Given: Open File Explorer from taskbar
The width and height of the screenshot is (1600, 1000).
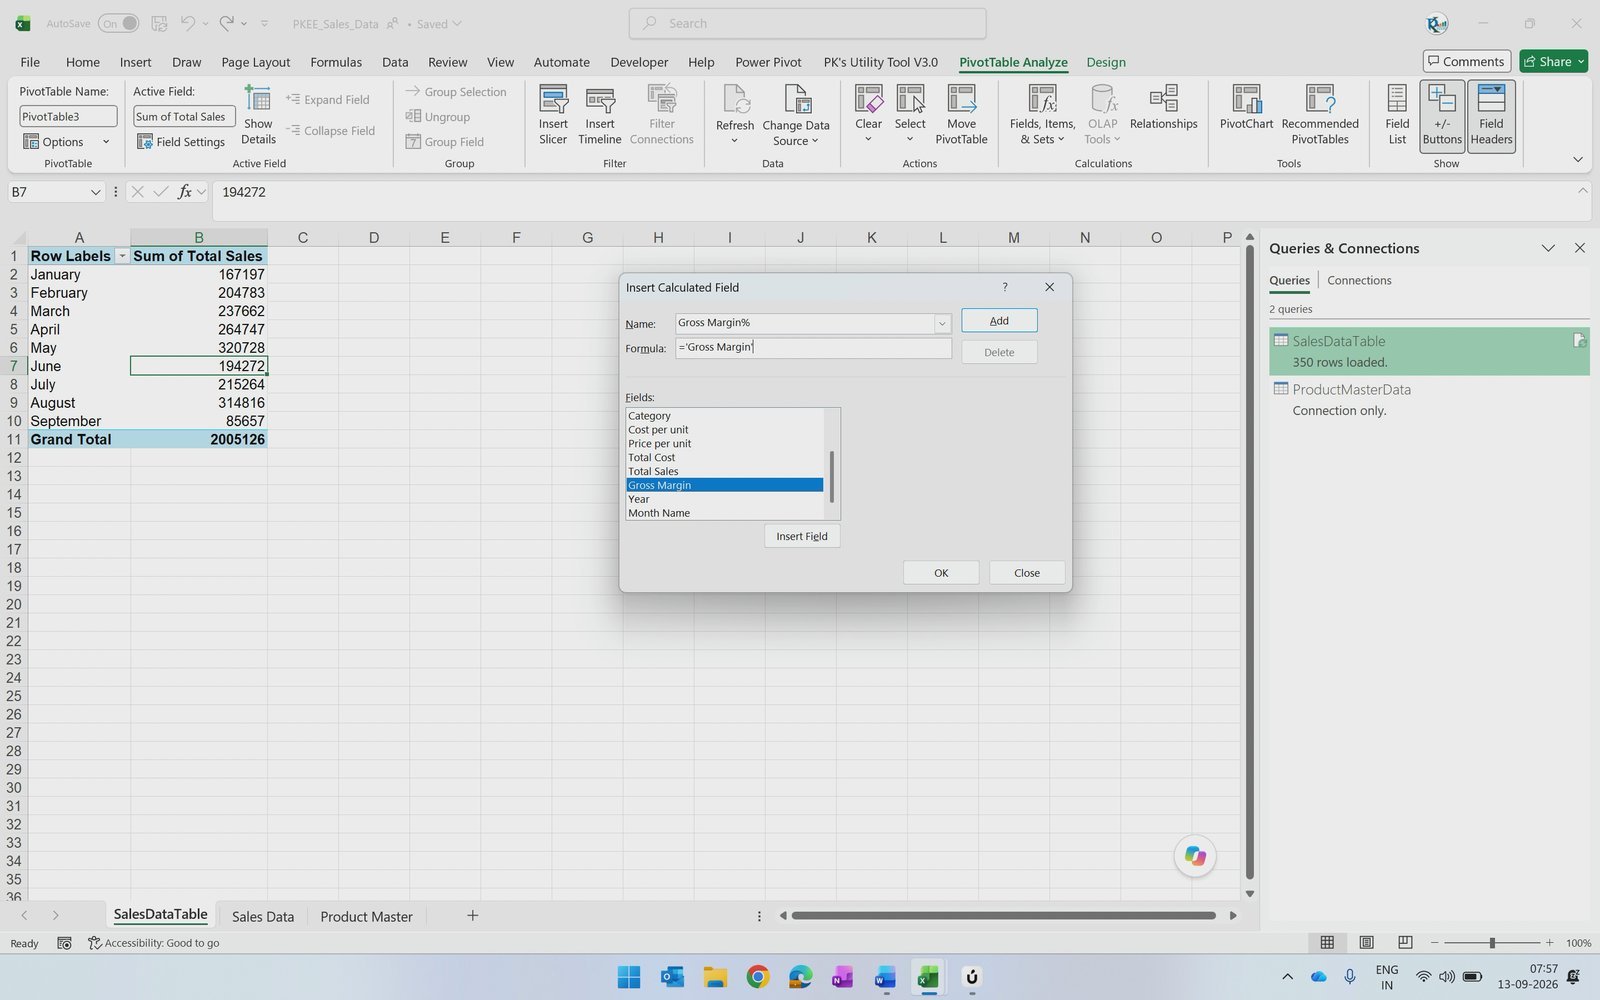Looking at the screenshot, I should coord(714,977).
